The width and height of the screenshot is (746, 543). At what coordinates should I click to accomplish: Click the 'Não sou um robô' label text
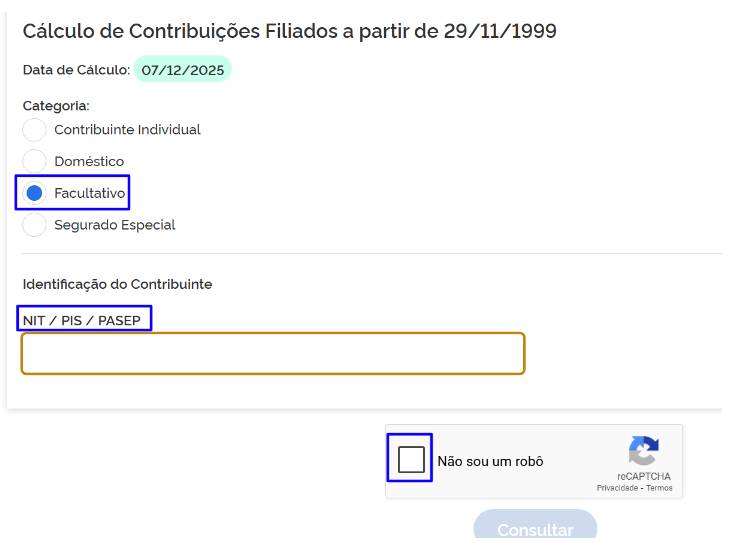pyautogui.click(x=490, y=461)
